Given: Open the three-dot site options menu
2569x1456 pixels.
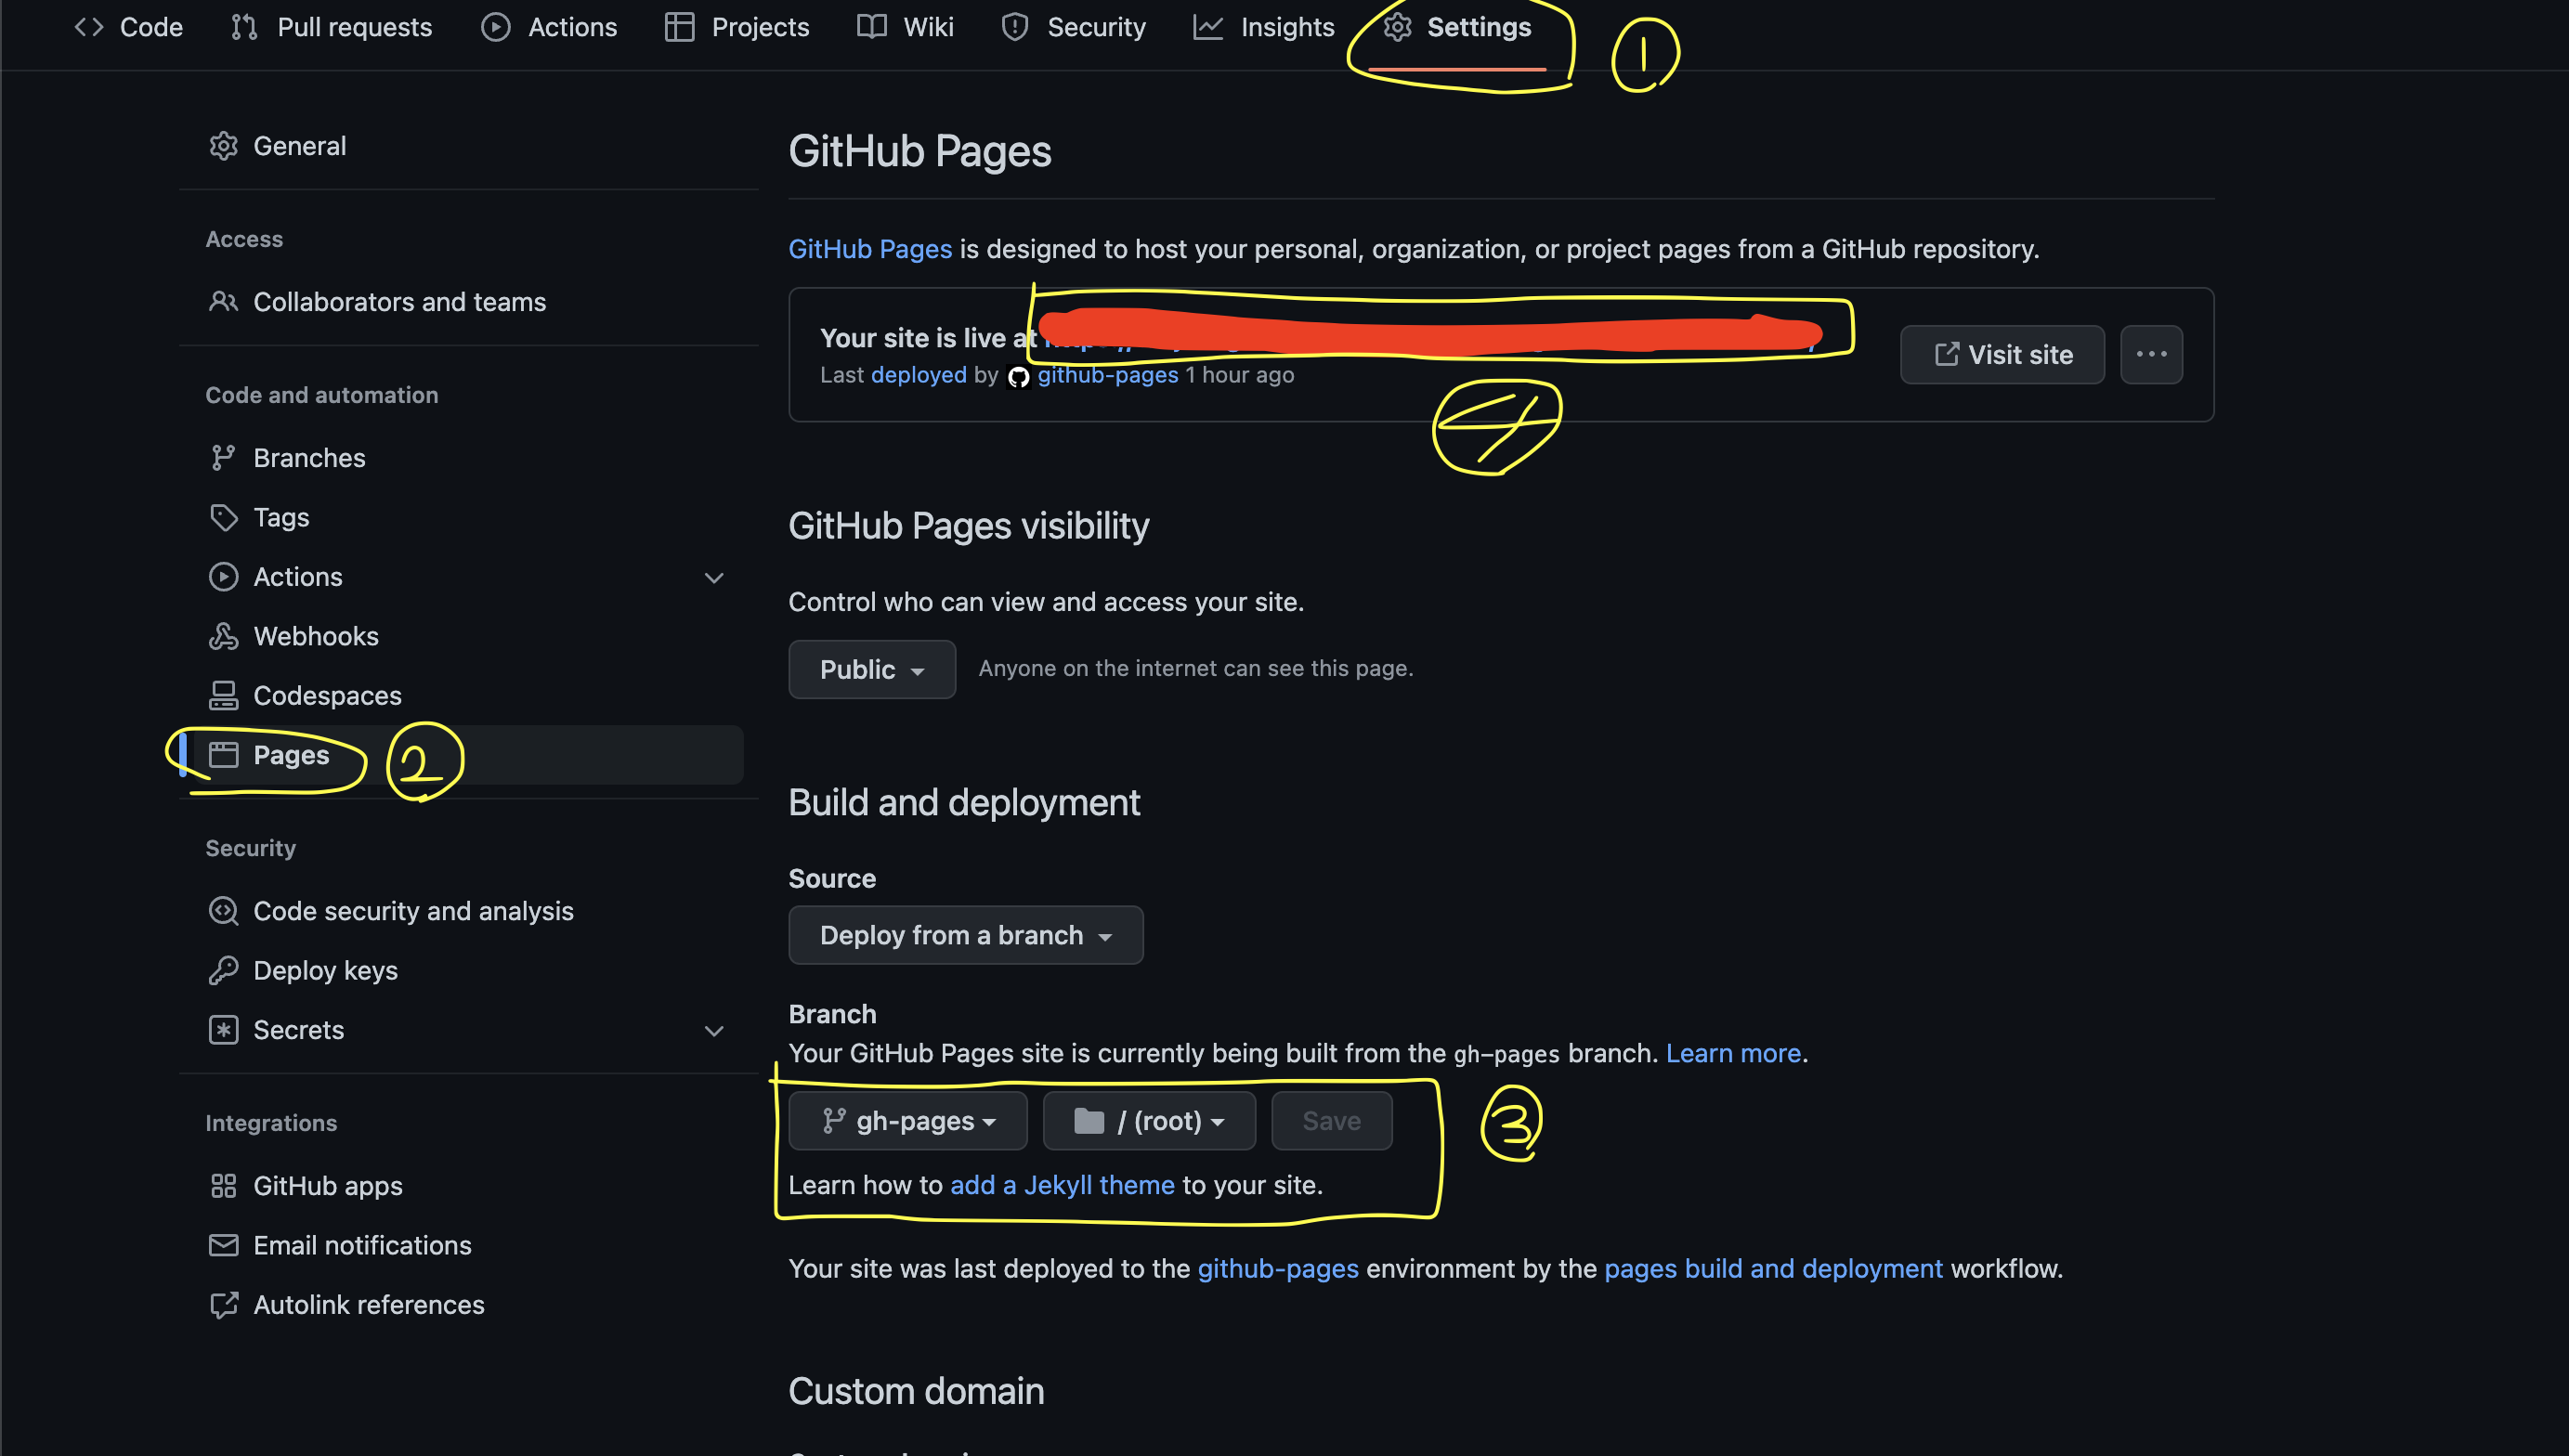Looking at the screenshot, I should tap(2152, 354).
